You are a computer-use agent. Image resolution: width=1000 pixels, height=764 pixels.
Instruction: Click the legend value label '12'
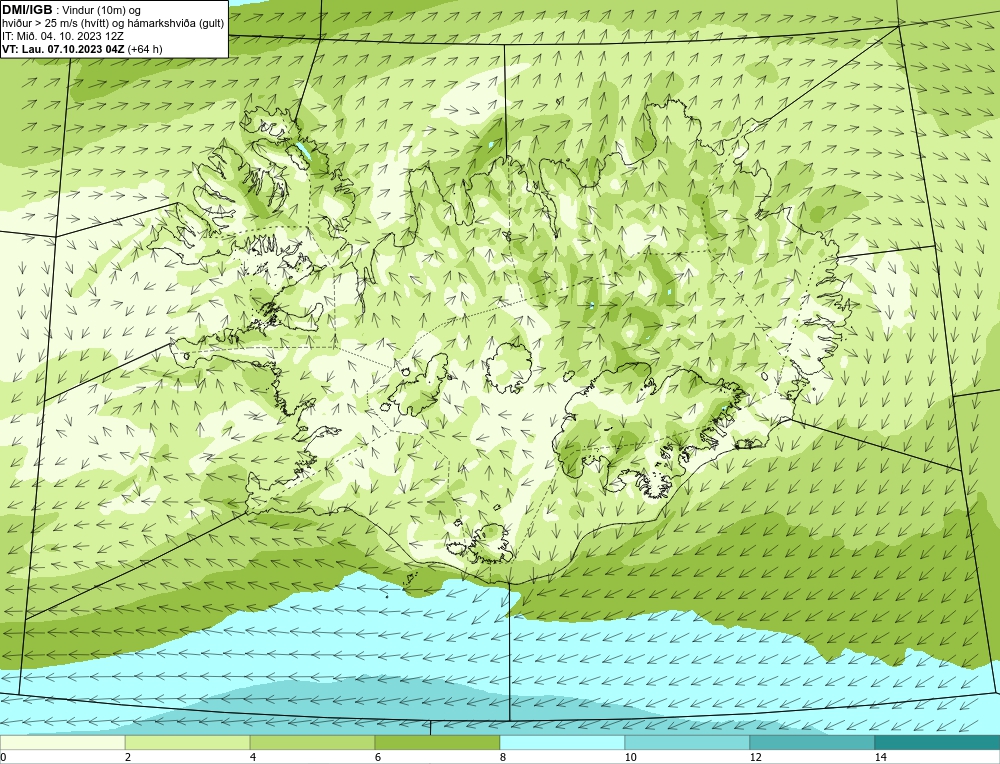pyautogui.click(x=755, y=757)
